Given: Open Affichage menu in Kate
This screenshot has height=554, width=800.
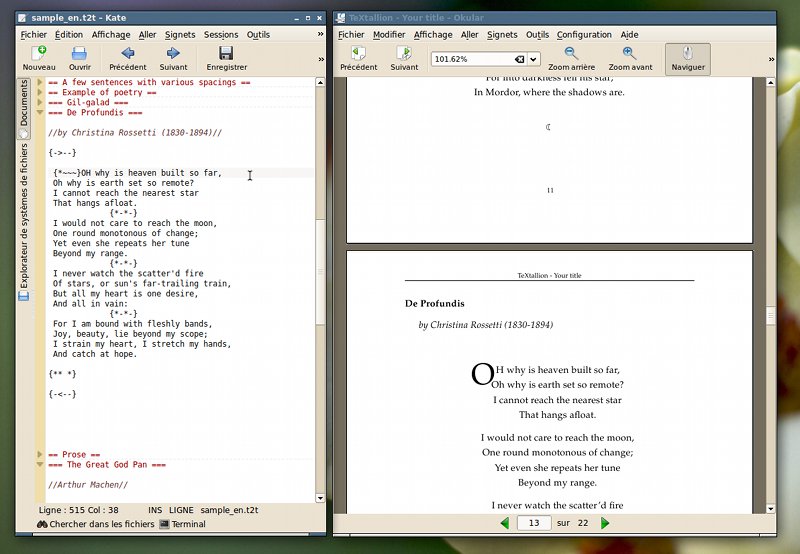Looking at the screenshot, I should 111,35.
